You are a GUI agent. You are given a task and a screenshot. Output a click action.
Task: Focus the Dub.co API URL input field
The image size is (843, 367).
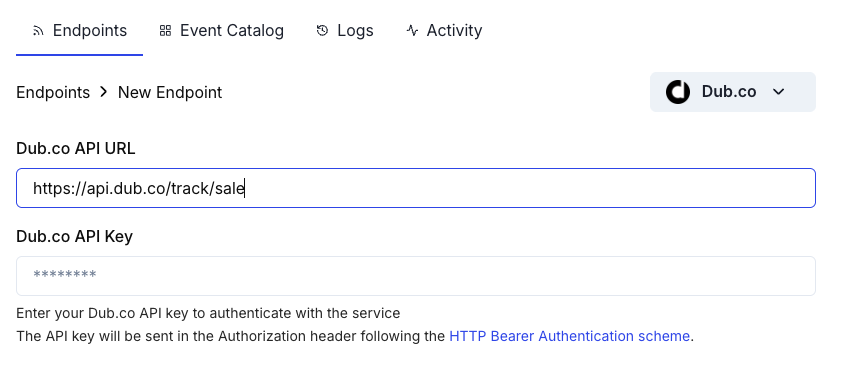coord(416,188)
